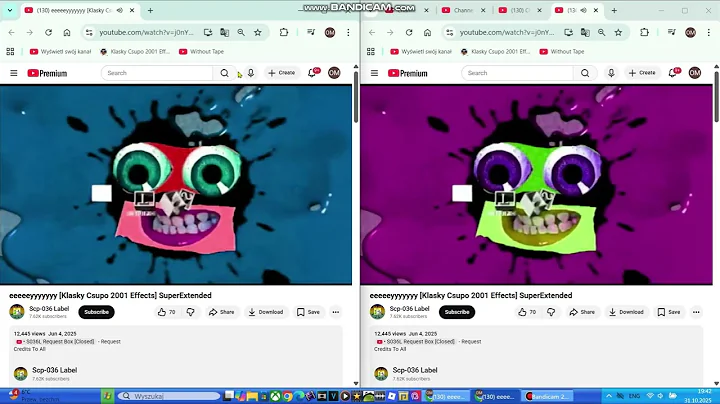Open notifications bell in left YouTube
Image resolution: width=720 pixels, height=404 pixels.
(312, 73)
